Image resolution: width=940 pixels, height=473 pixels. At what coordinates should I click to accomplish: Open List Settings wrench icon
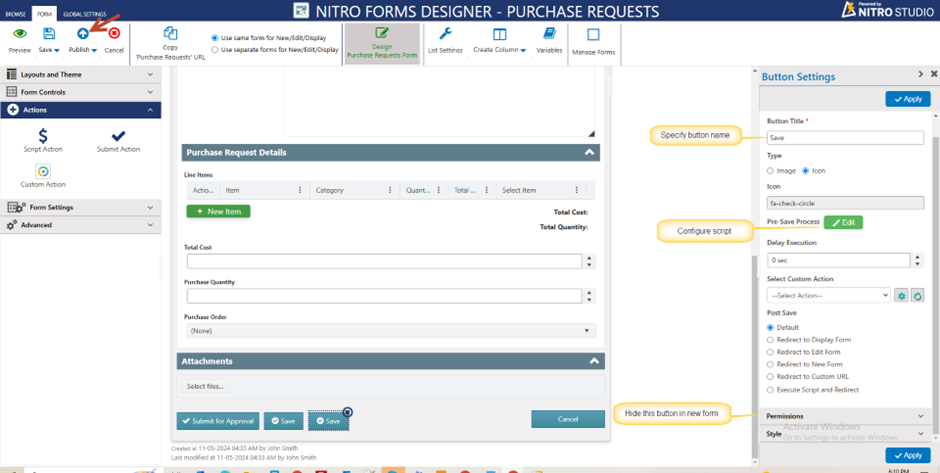[x=445, y=34]
